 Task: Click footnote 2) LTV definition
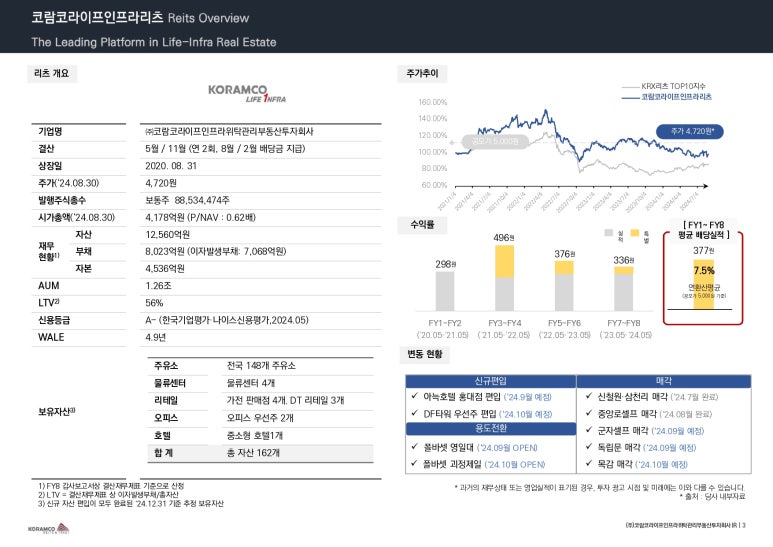tap(108, 495)
